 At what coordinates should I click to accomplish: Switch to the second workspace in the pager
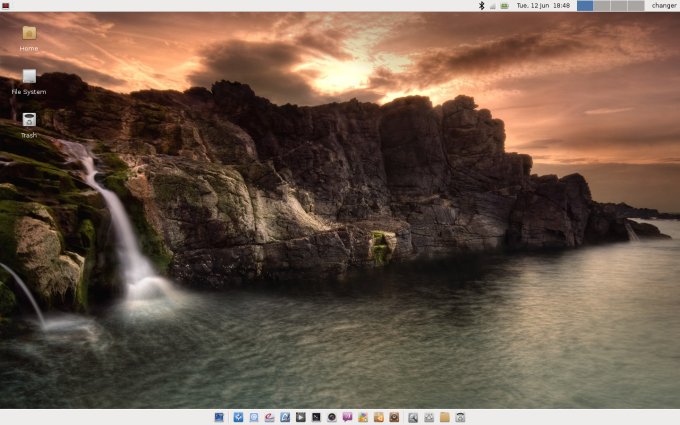602,6
